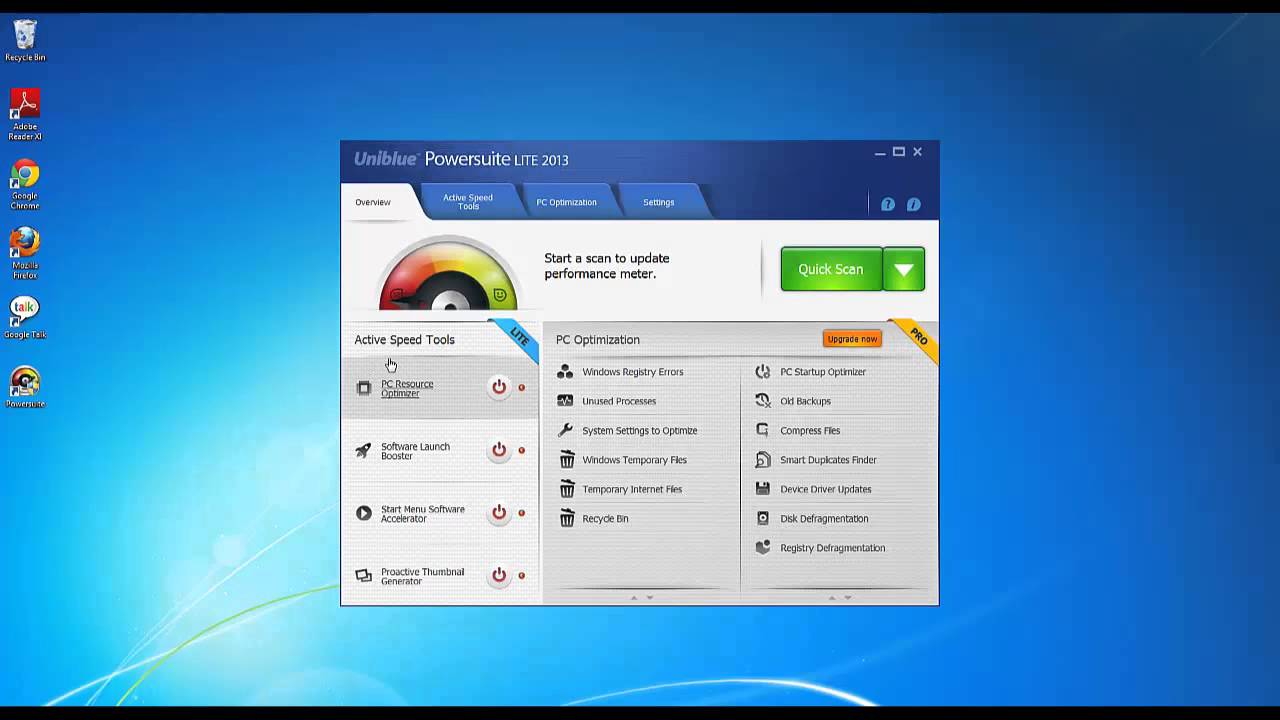The image size is (1280, 720).
Task: Click the info icon in header
Action: click(x=914, y=204)
